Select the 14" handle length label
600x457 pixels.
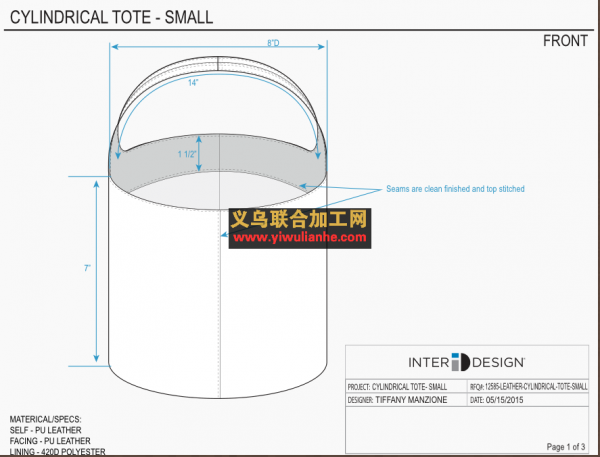tap(193, 83)
